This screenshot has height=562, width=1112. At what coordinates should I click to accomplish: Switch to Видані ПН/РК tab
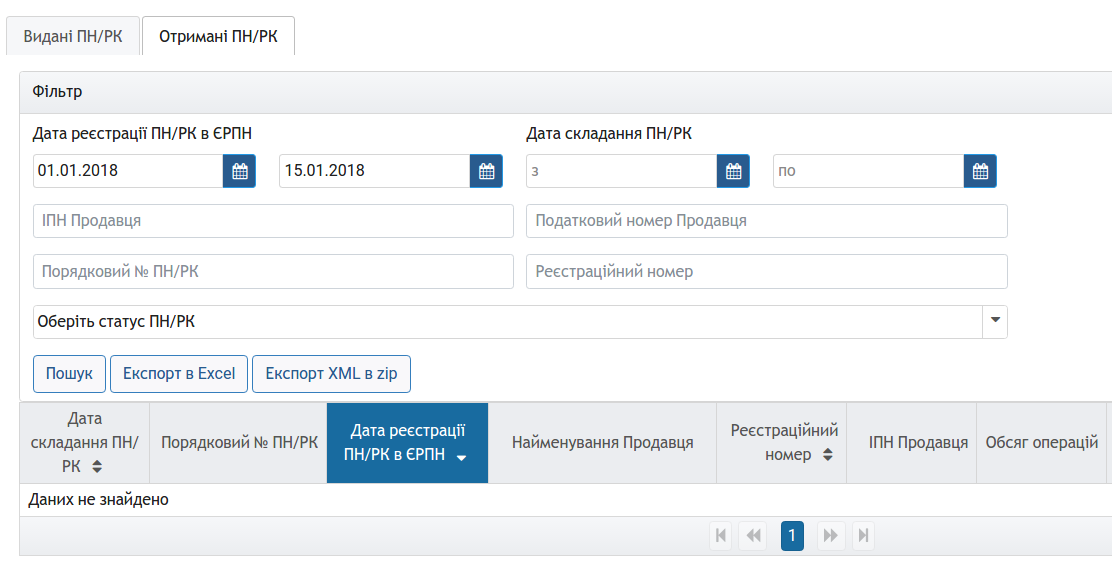click(x=73, y=36)
